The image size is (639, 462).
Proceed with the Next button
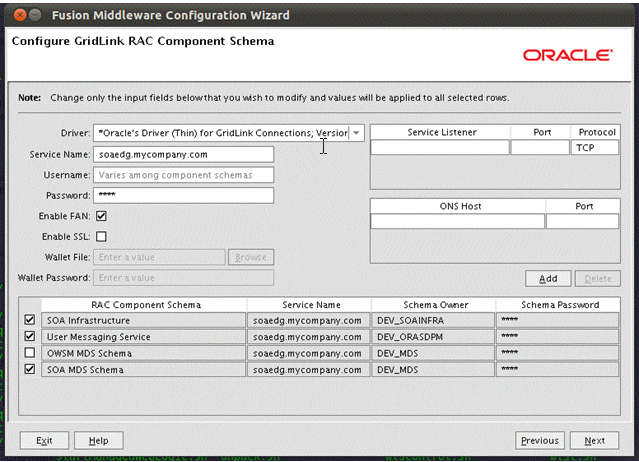pos(594,440)
